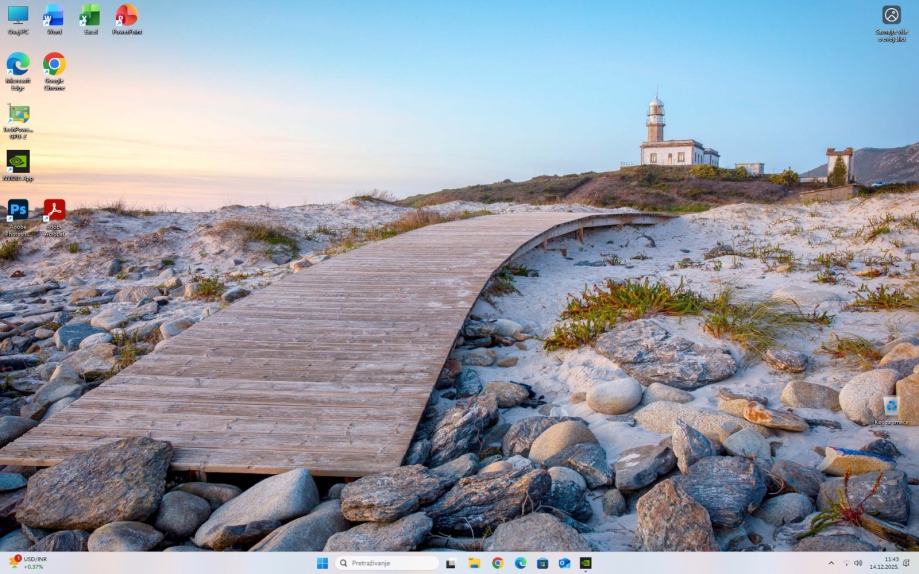919x574 pixels.
Task: Expand the hidden system tray icons
Action: click(x=830, y=563)
